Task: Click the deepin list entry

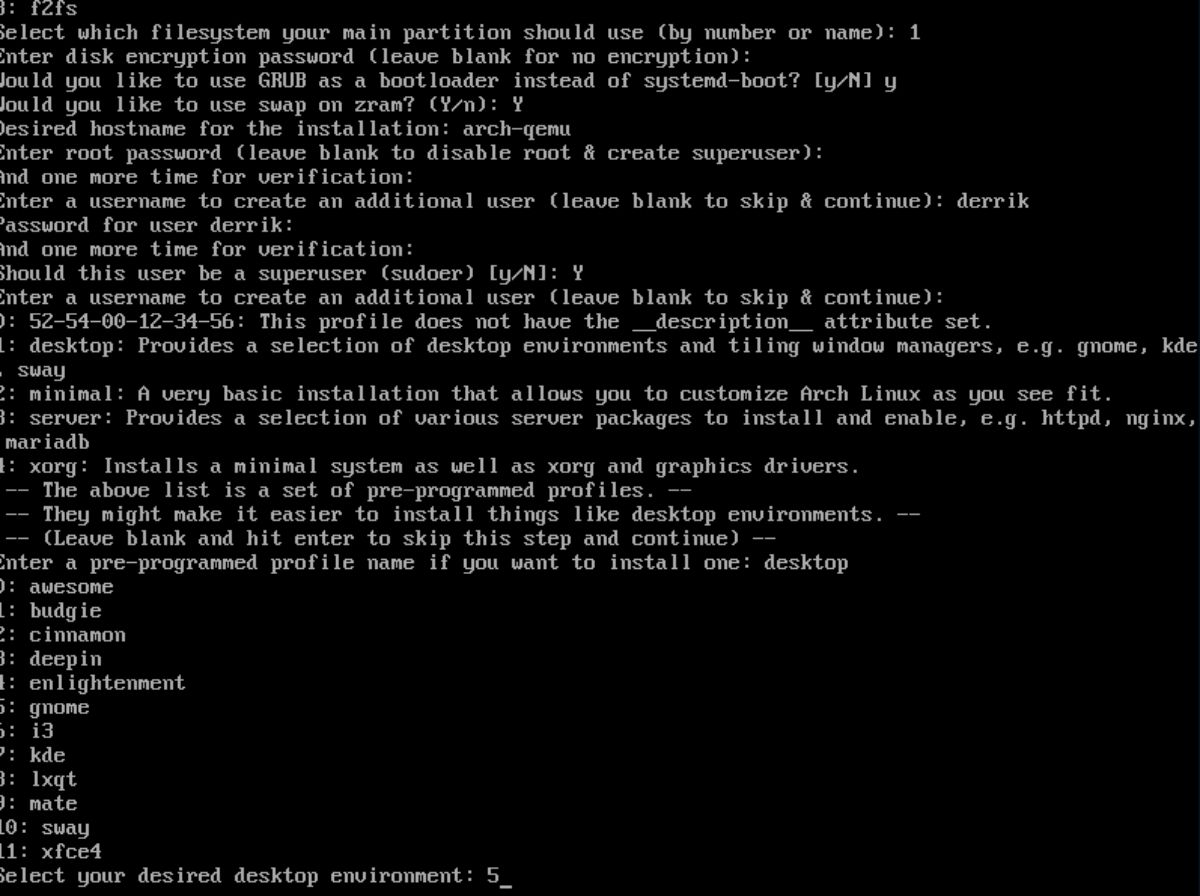Action: (x=51, y=659)
